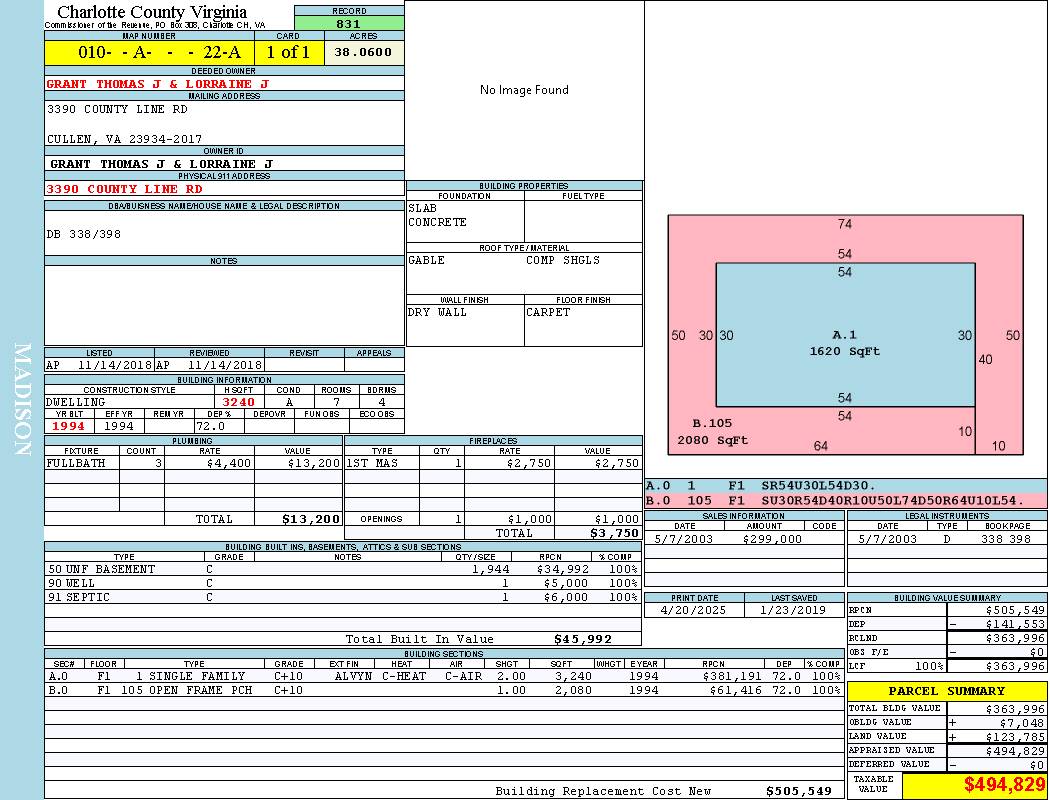Click the sales amount $299,000
The height and width of the screenshot is (800, 1050).
click(772, 539)
